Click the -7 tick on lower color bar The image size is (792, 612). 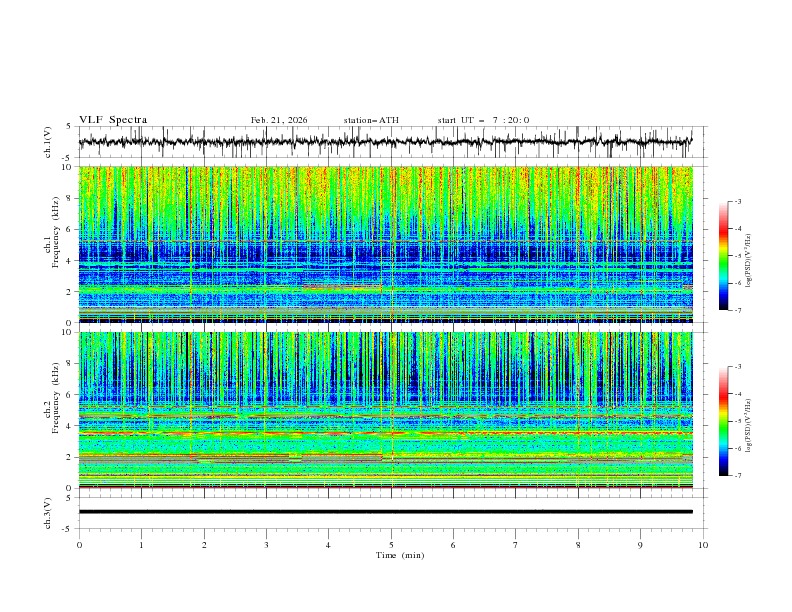pyautogui.click(x=738, y=476)
